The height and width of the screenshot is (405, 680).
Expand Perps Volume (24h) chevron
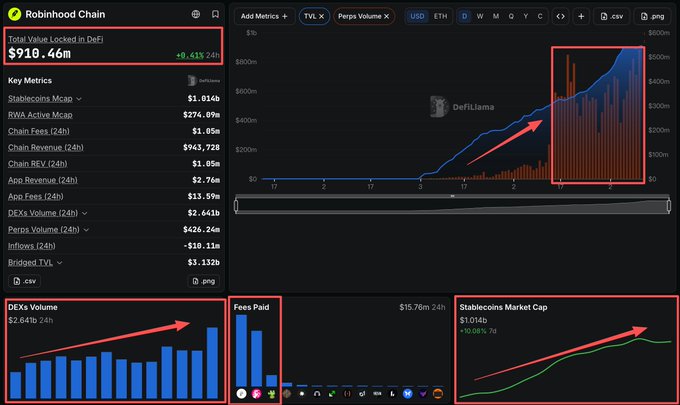click(x=86, y=230)
